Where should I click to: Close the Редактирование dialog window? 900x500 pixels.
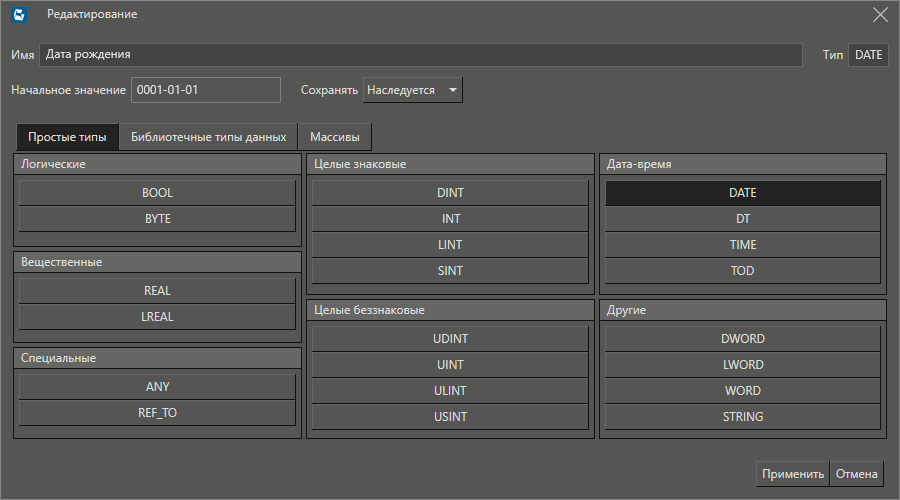(x=880, y=15)
